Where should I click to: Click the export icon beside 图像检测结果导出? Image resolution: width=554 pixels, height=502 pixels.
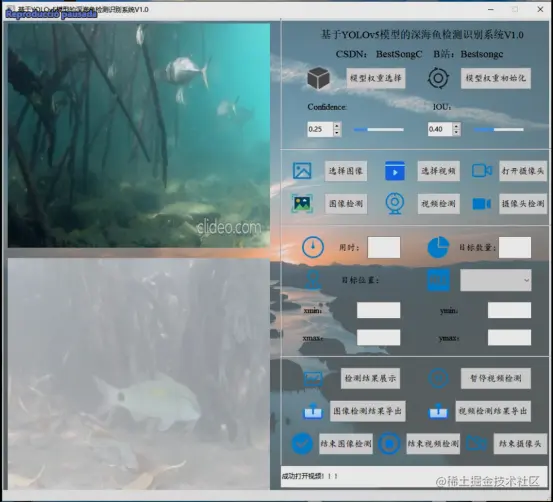[x=313, y=411]
